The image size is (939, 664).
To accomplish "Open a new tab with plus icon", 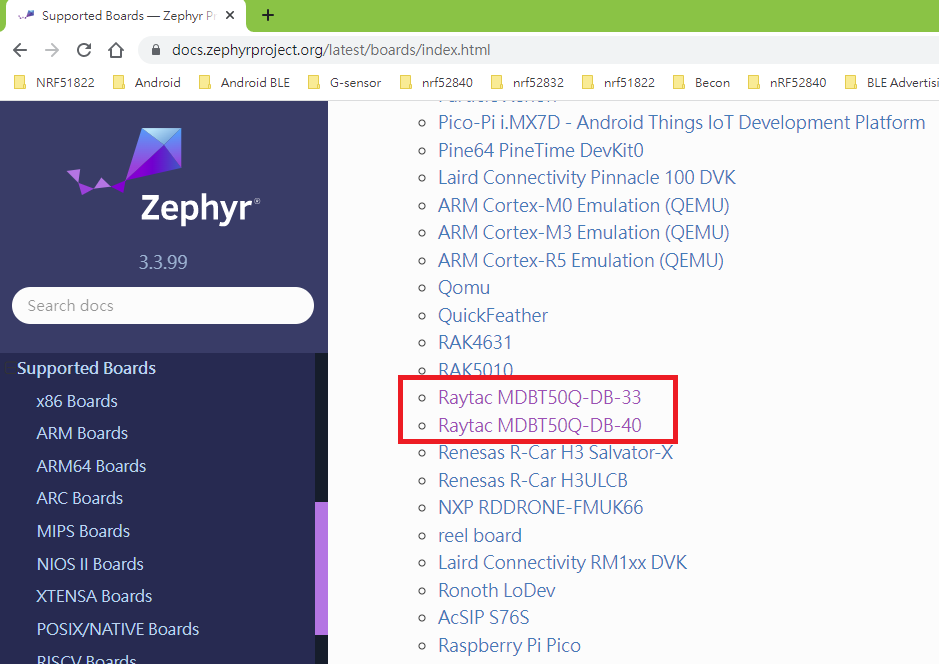I will pos(268,15).
